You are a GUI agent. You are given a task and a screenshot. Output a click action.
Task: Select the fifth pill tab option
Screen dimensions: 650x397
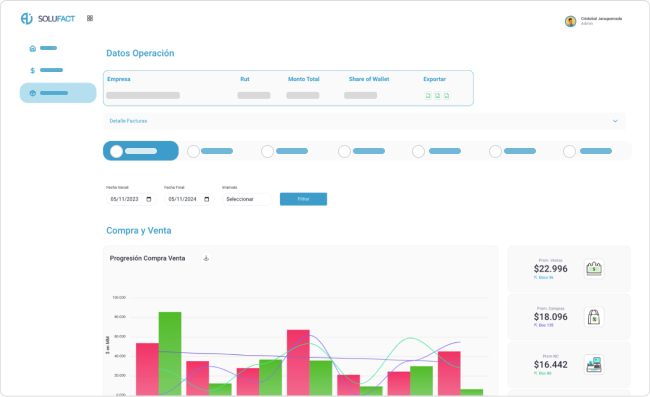pyautogui.click(x=437, y=151)
